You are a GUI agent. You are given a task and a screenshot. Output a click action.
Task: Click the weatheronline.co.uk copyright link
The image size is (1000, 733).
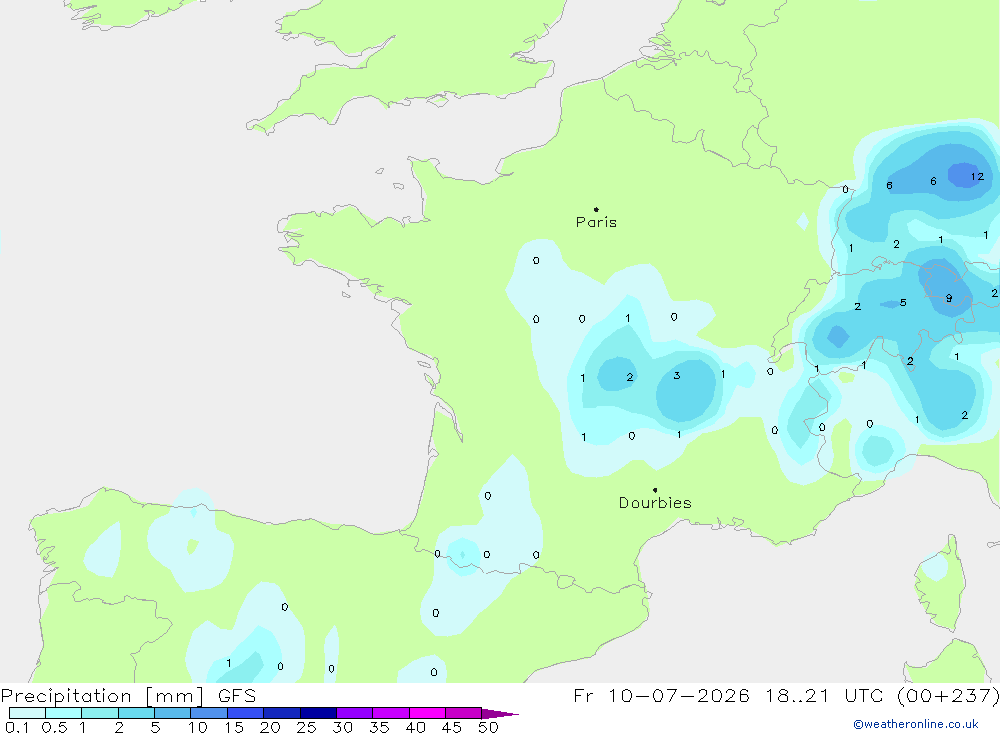tap(916, 724)
